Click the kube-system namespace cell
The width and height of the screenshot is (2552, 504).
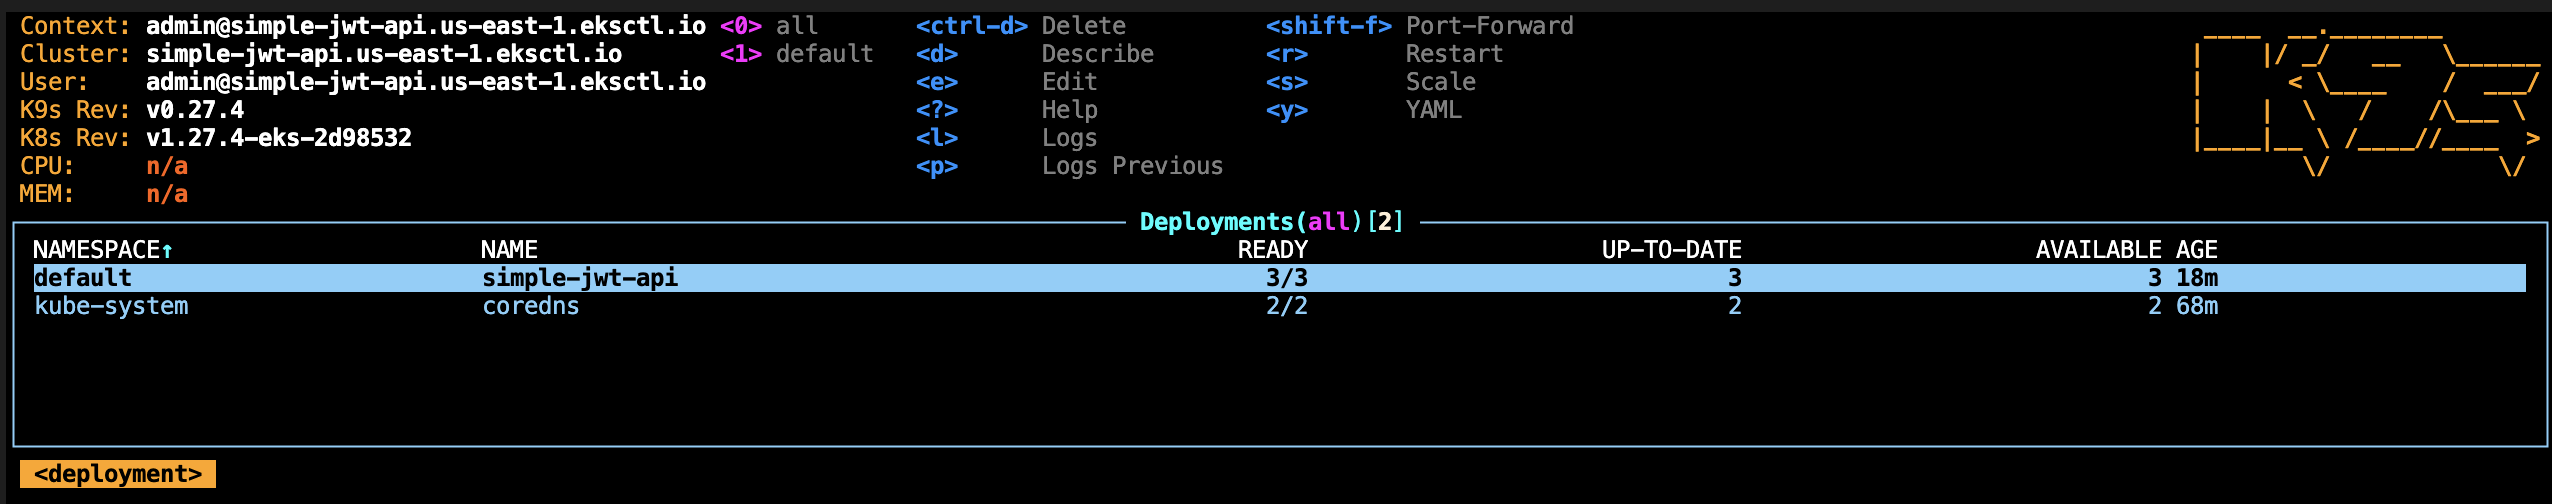(111, 306)
